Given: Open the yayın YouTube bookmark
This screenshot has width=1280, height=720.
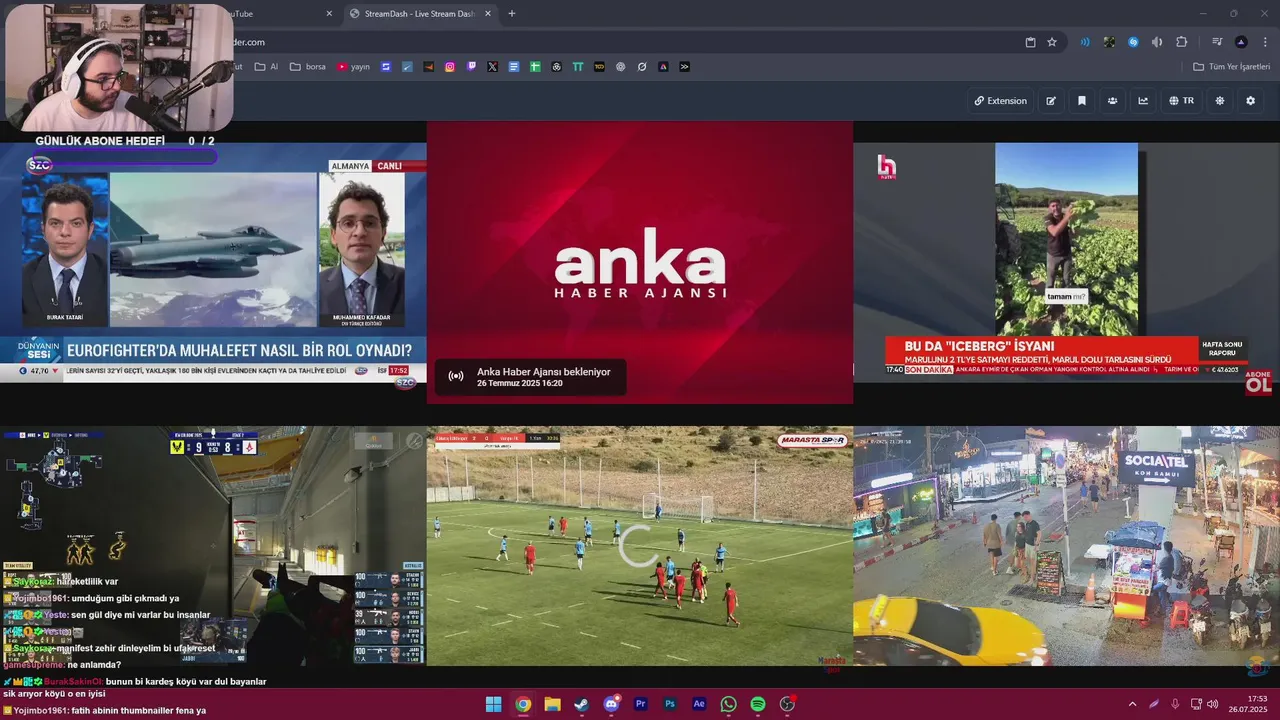Looking at the screenshot, I should tap(353, 67).
